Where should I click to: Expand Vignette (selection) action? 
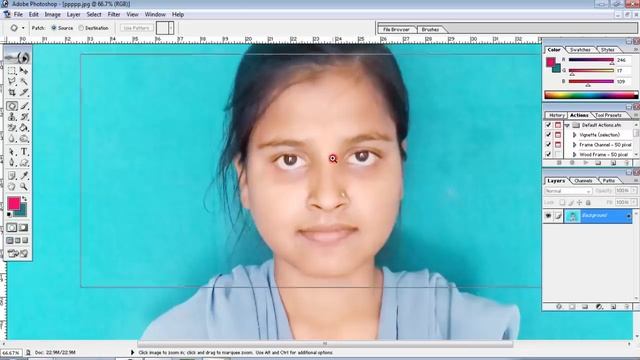click(x=574, y=135)
